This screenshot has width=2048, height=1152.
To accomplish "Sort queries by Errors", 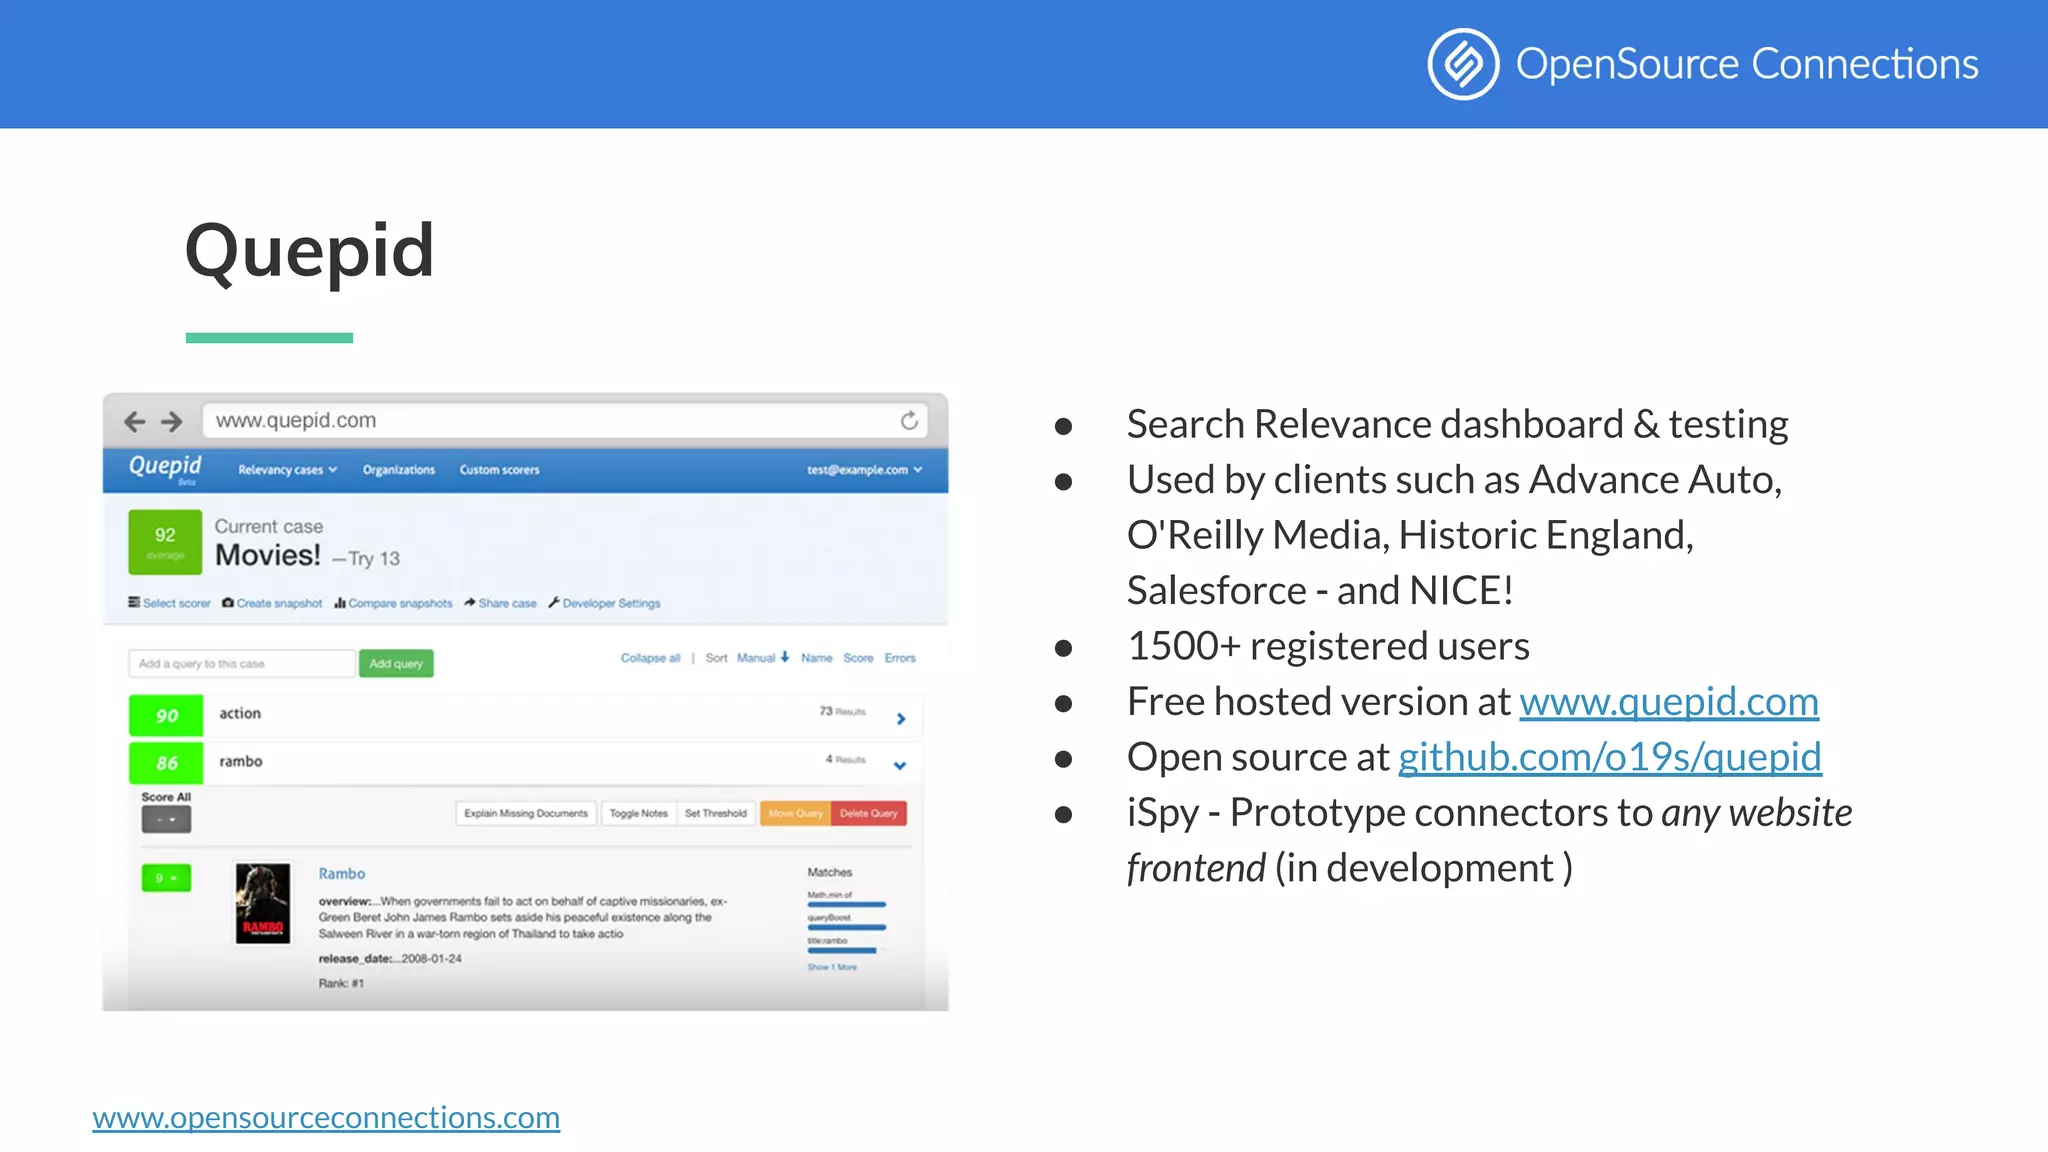I will 900,658.
